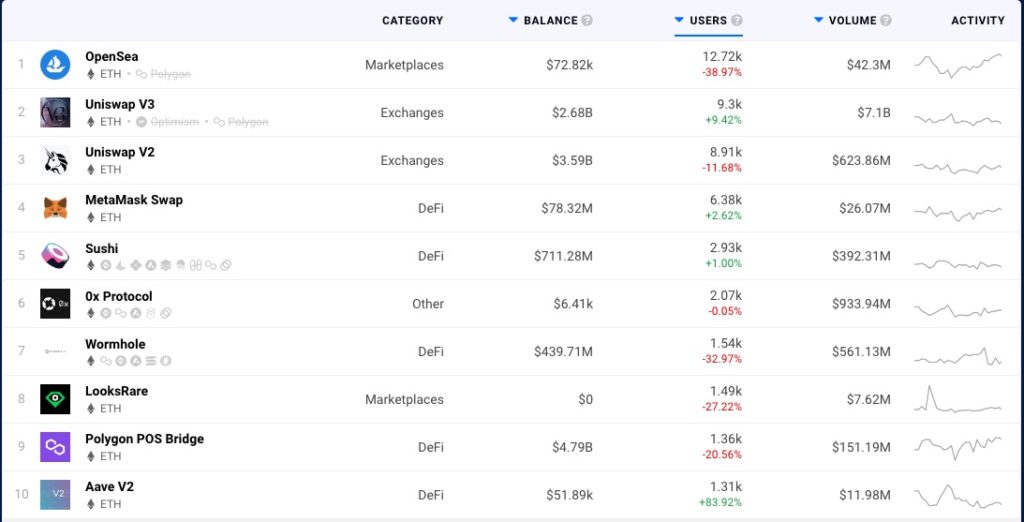Click the 6.38k users value
The height and width of the screenshot is (522, 1024).
coord(726,200)
